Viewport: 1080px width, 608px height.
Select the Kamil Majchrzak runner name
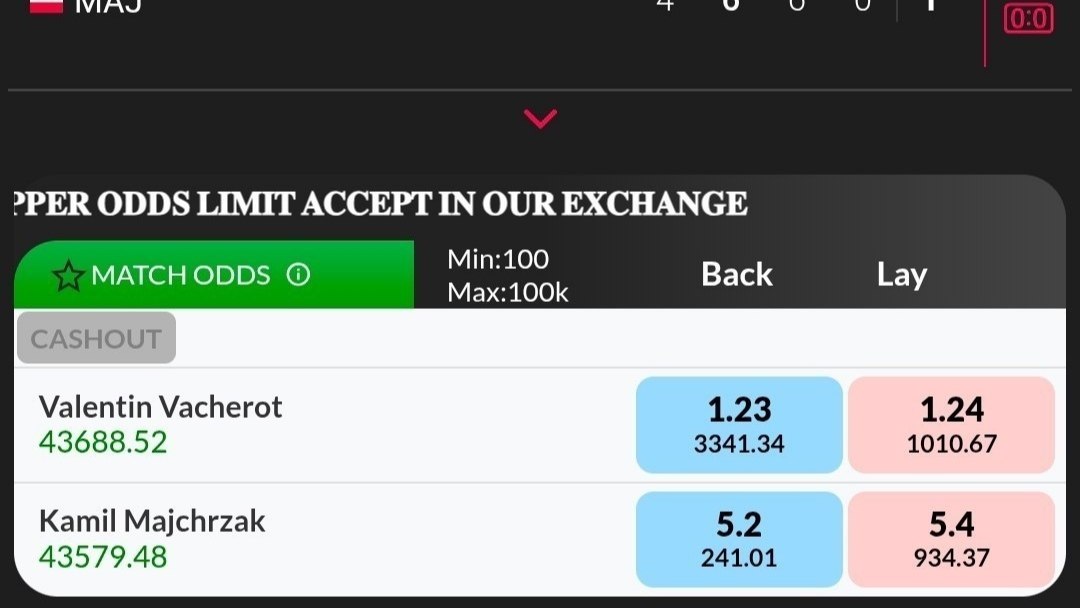click(152, 521)
